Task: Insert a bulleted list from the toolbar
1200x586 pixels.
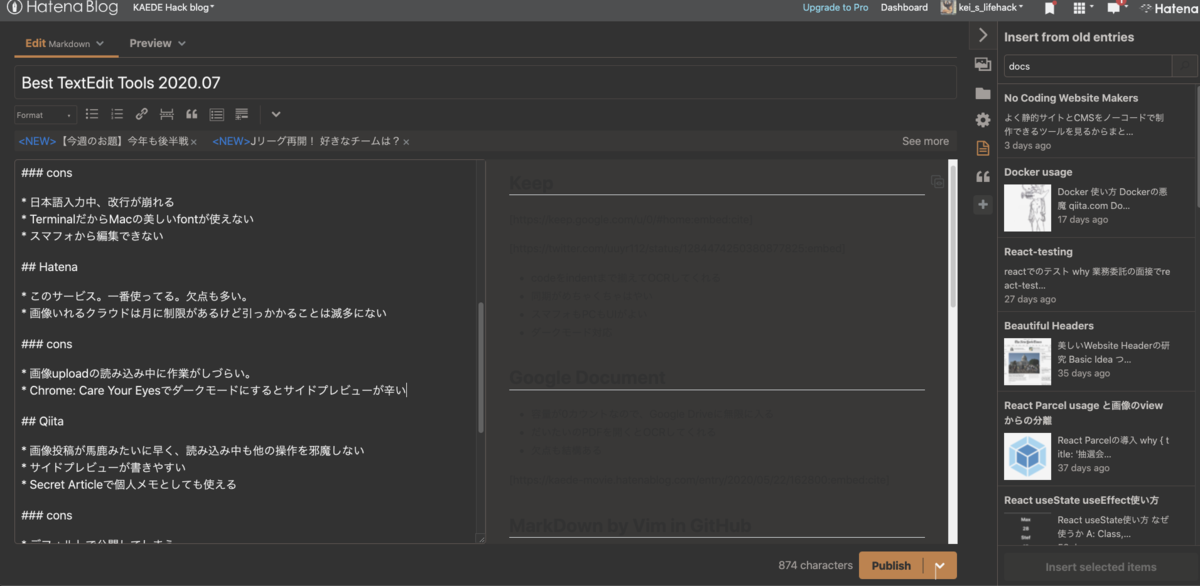Action: coord(92,114)
